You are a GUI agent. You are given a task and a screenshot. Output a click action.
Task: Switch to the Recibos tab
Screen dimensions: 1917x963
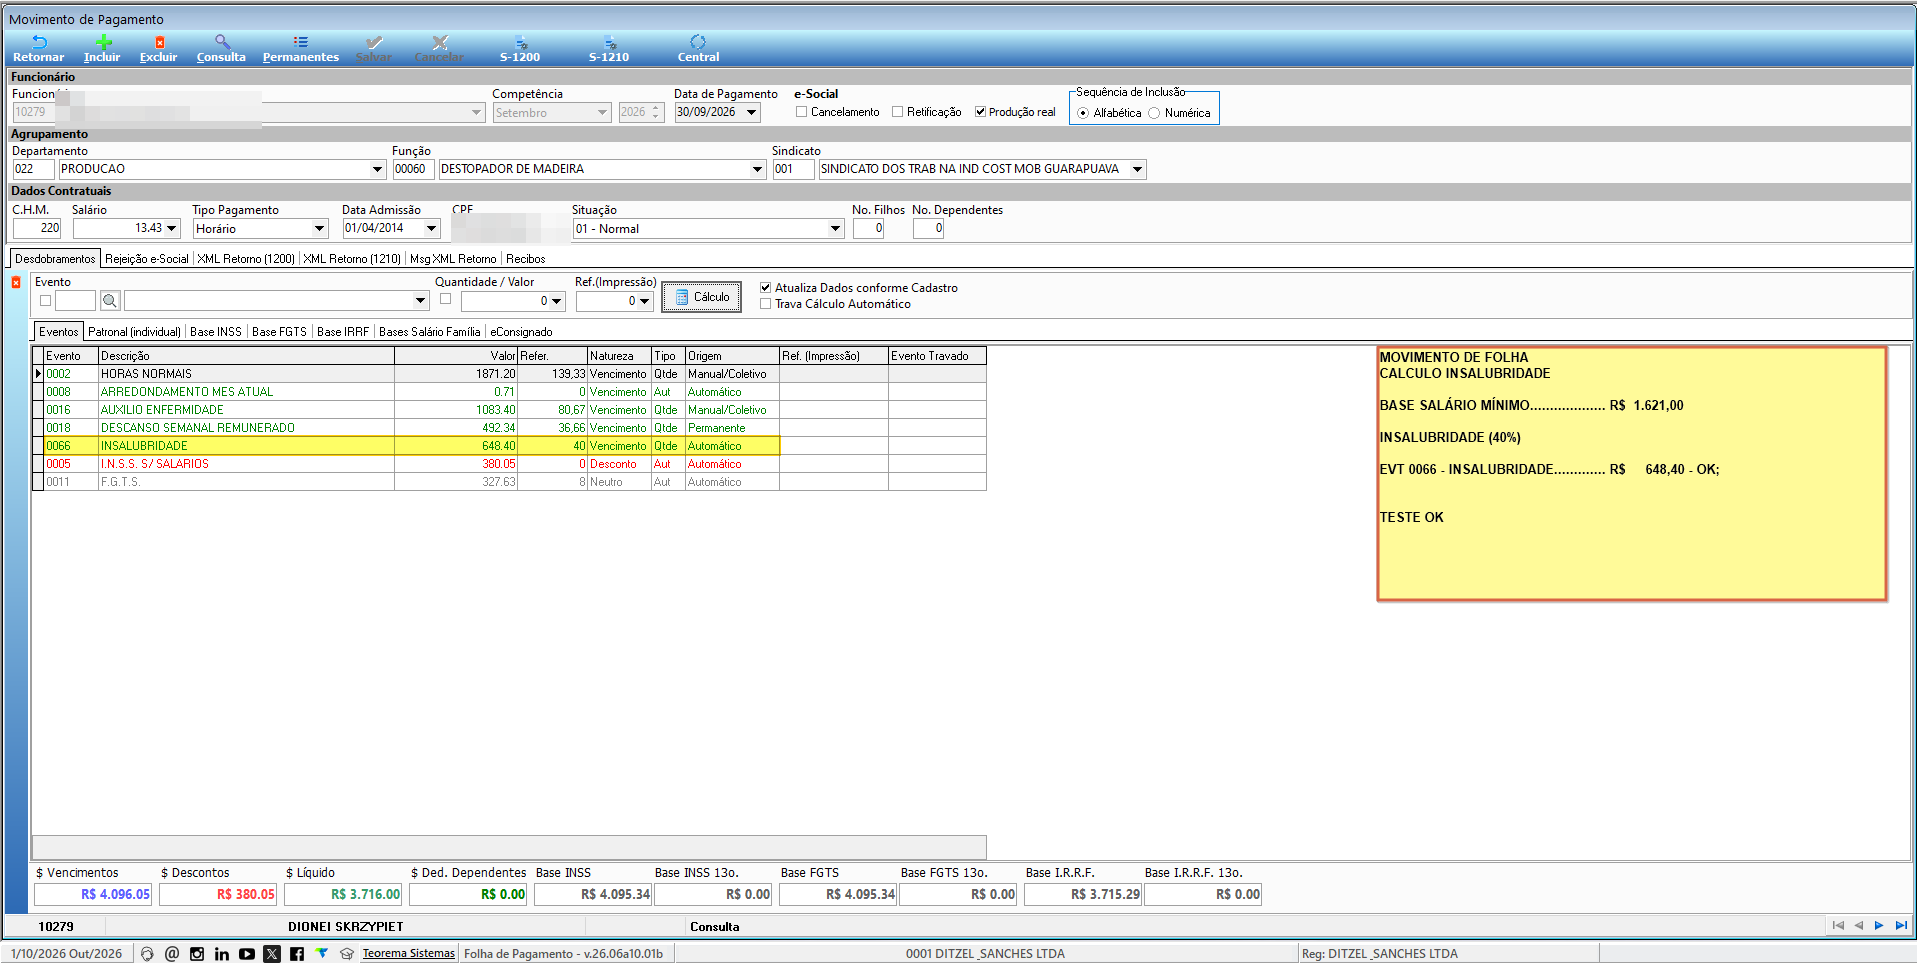click(525, 259)
